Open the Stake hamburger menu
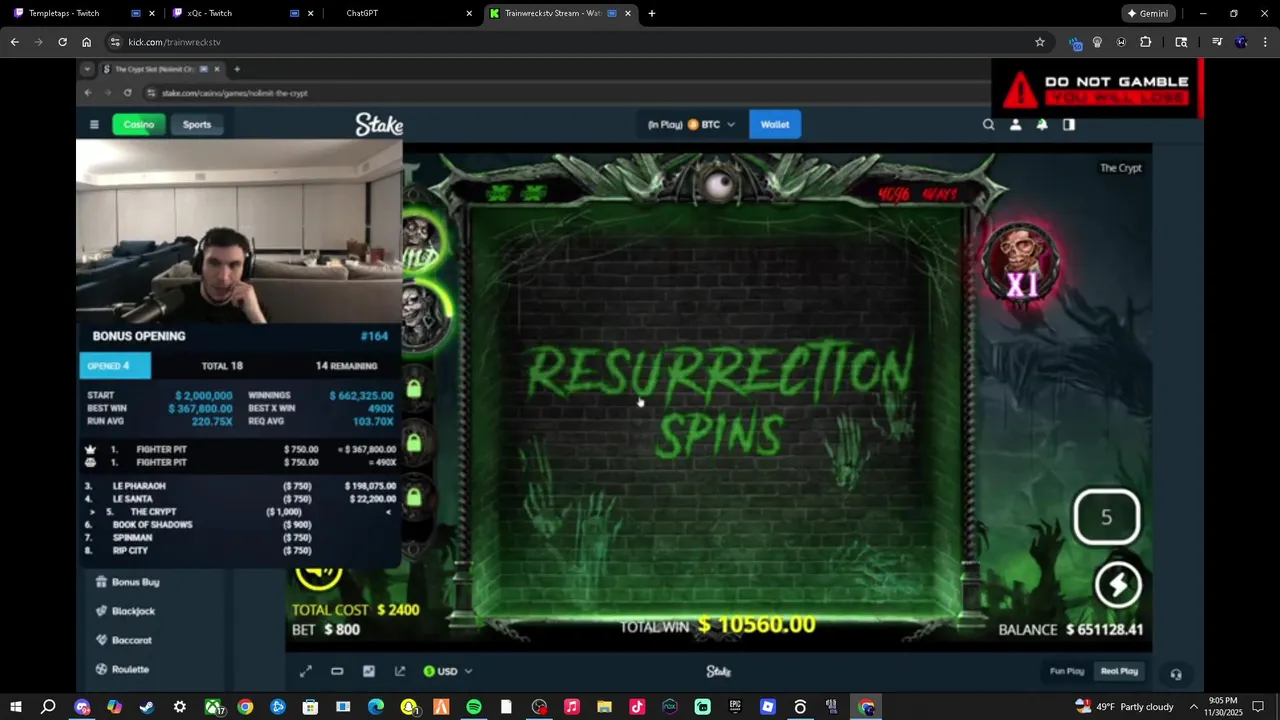 tap(94, 125)
